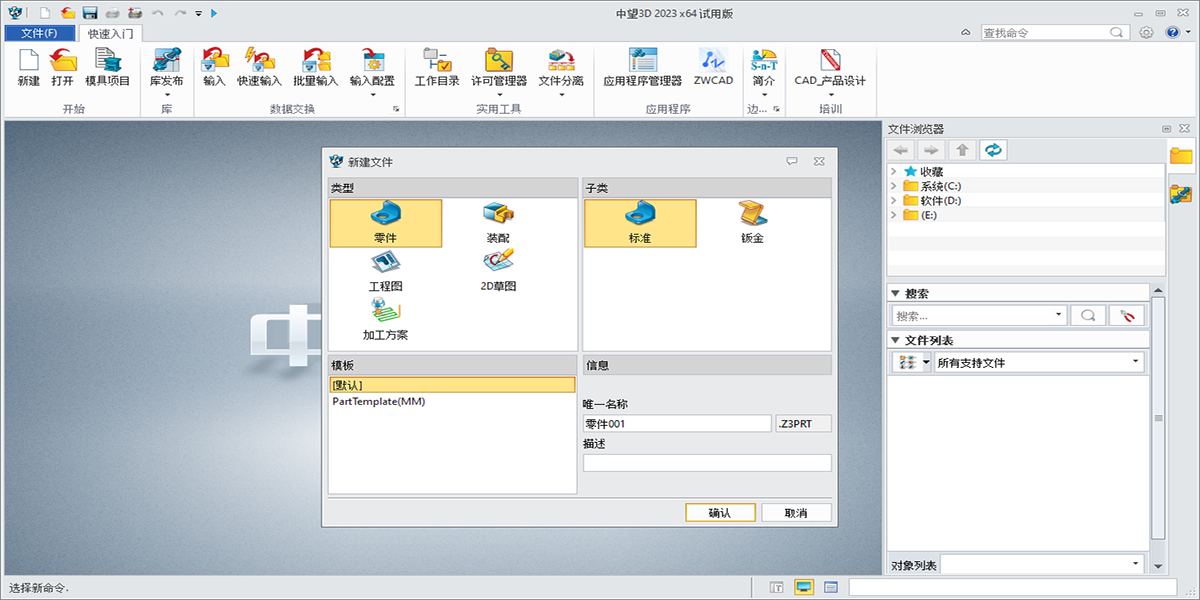The image size is (1200, 600).
Task: Click the 打开 (Open) icon
Action: click(63, 70)
